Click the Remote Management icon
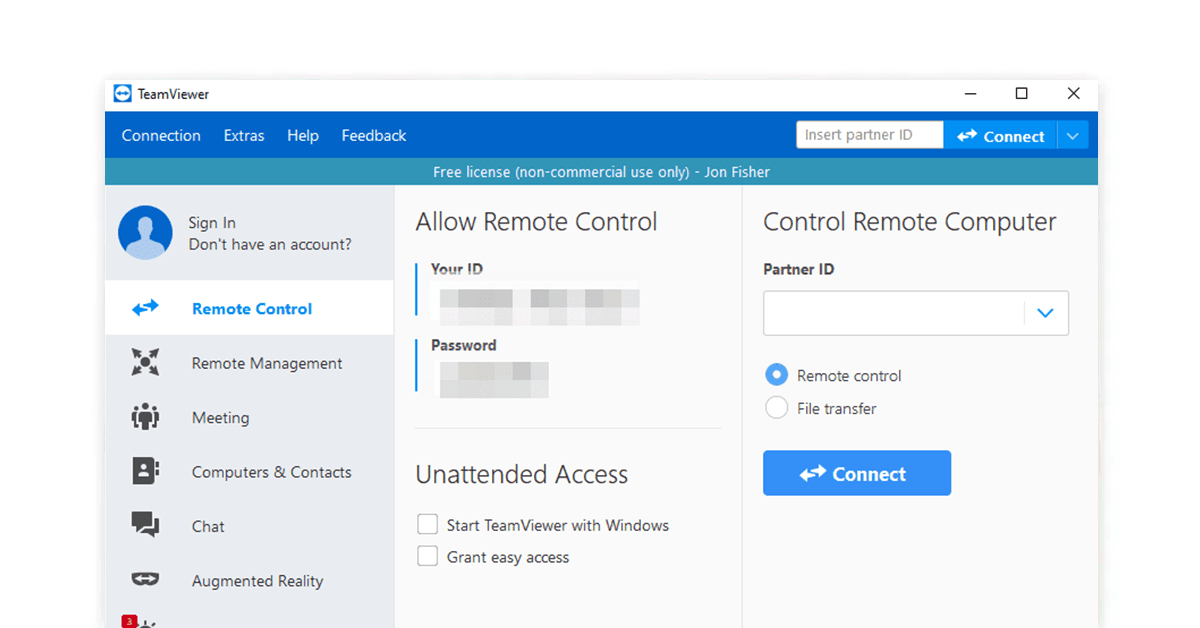1200x628 pixels. click(x=145, y=363)
